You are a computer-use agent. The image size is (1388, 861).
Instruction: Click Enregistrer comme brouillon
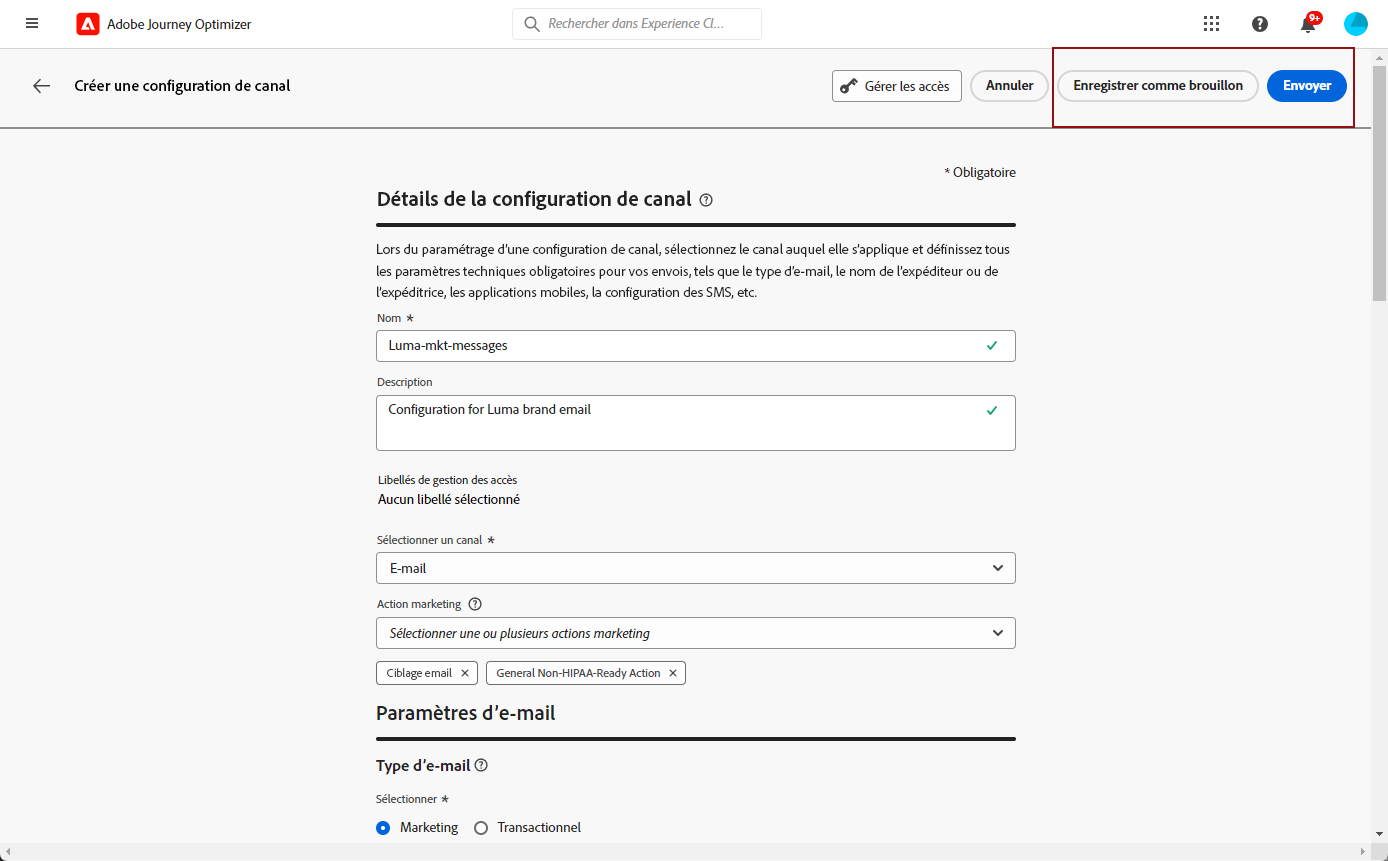(x=1158, y=86)
